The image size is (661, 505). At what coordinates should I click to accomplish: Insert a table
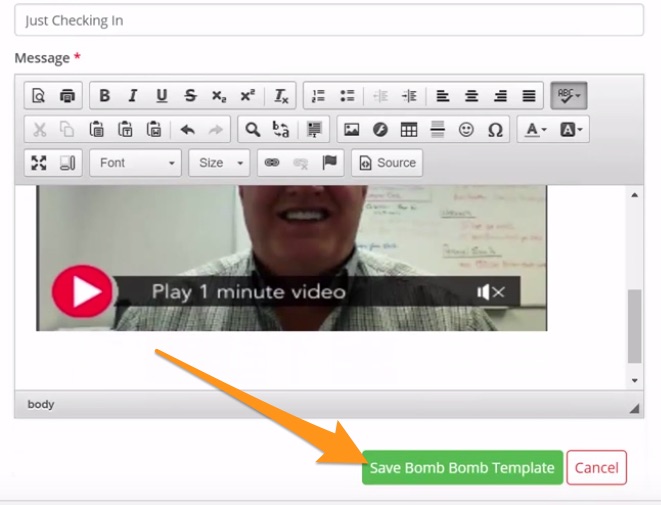tap(409, 129)
